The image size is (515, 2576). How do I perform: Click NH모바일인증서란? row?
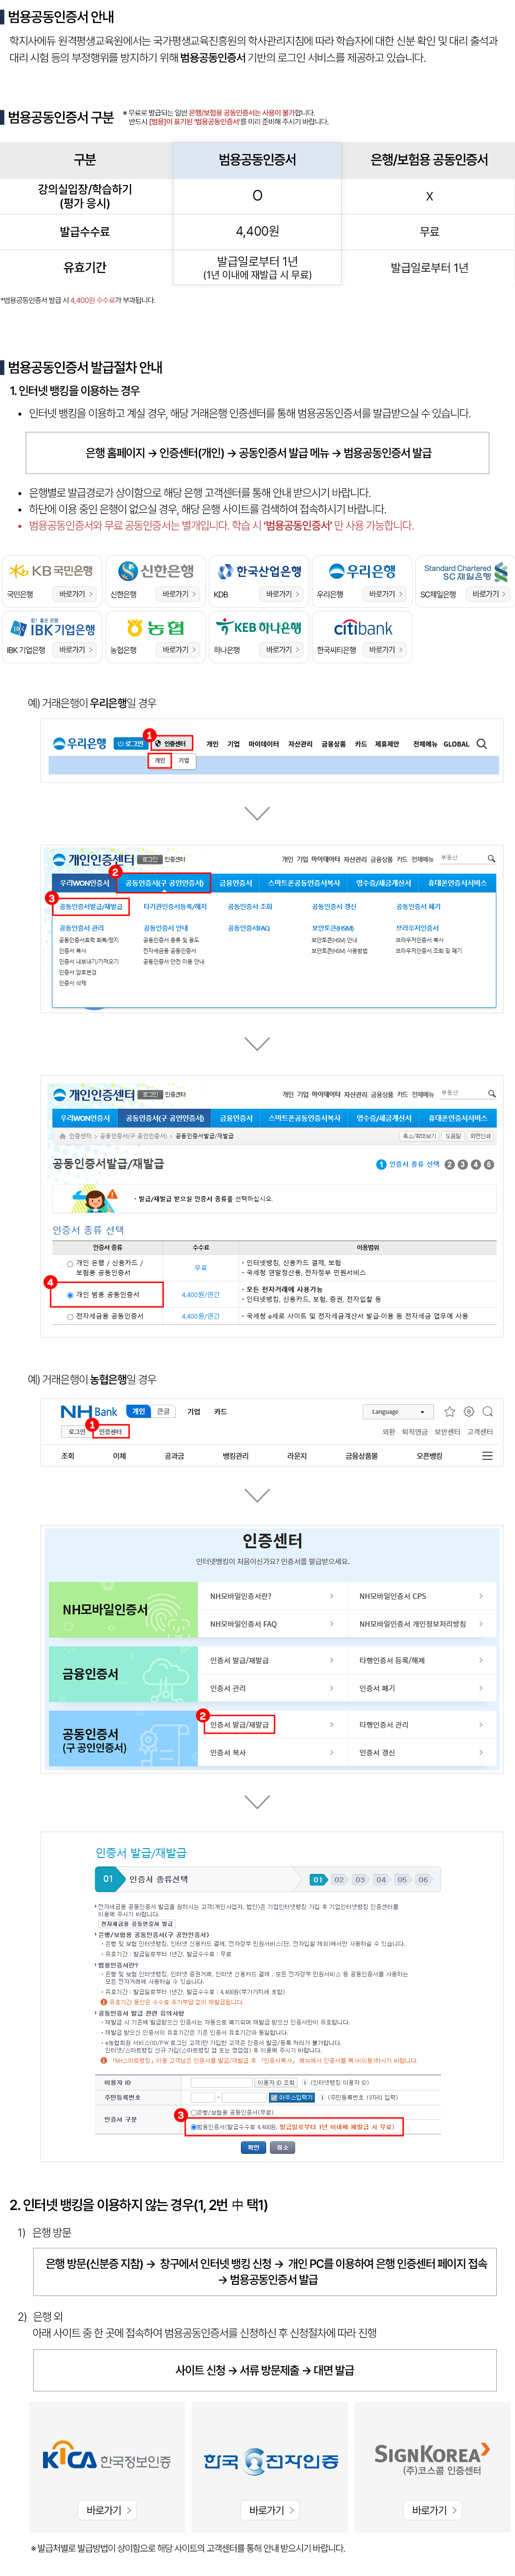click(x=271, y=1596)
